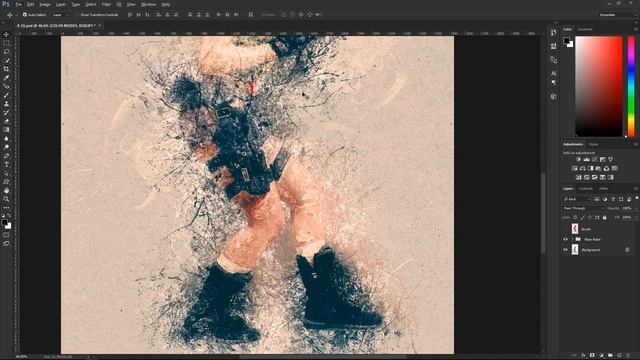640x360 pixels.
Task: Select the Clone Stamp tool
Action: (6, 104)
